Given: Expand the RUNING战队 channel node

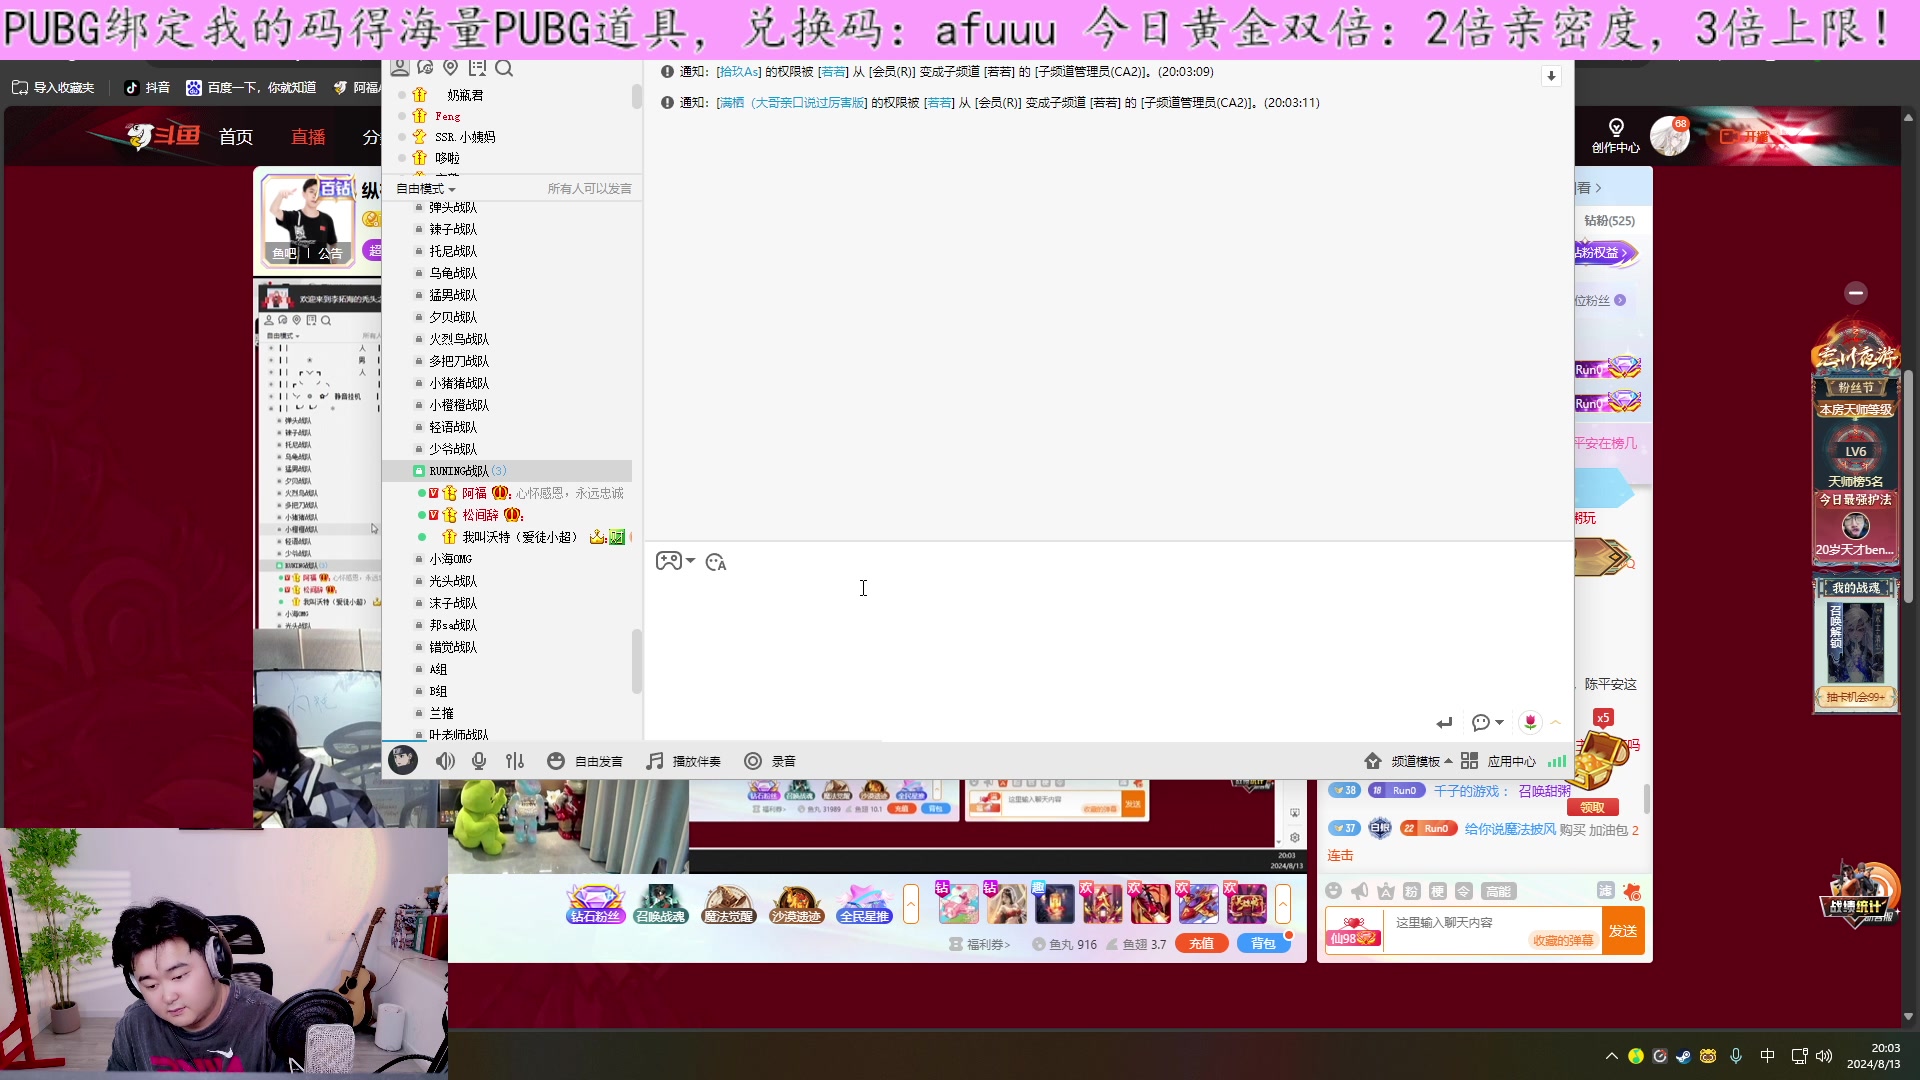Looking at the screenshot, I should point(419,471).
